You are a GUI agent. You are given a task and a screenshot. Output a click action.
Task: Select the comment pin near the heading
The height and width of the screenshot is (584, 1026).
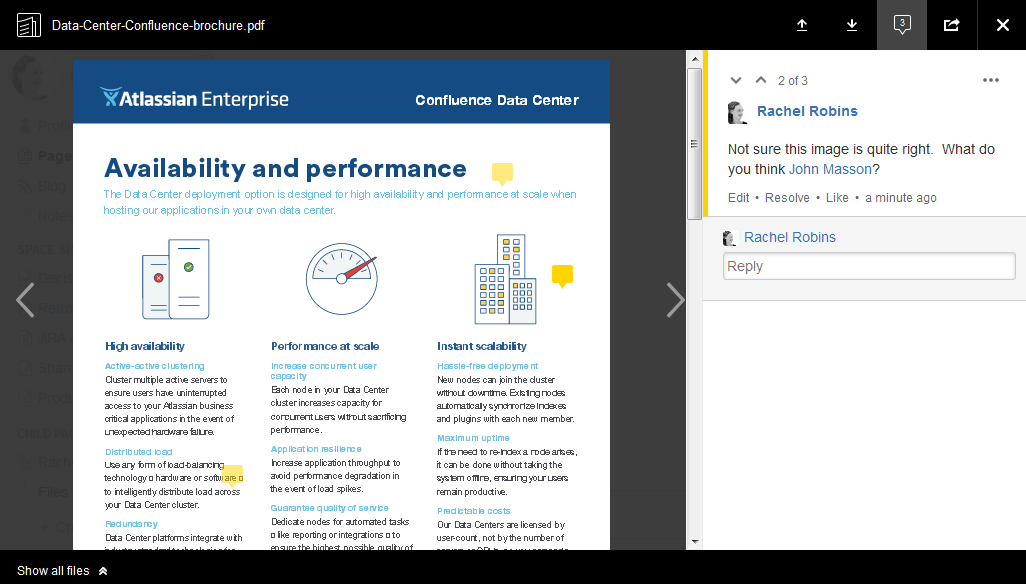point(503,174)
